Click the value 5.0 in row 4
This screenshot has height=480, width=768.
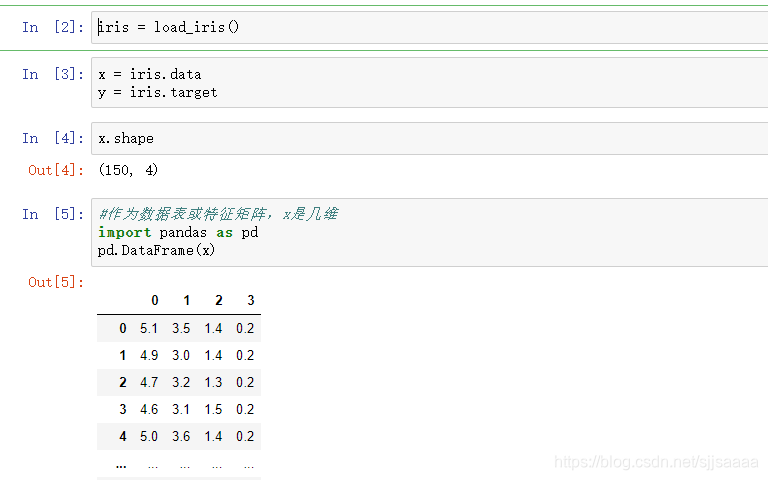[x=149, y=436]
